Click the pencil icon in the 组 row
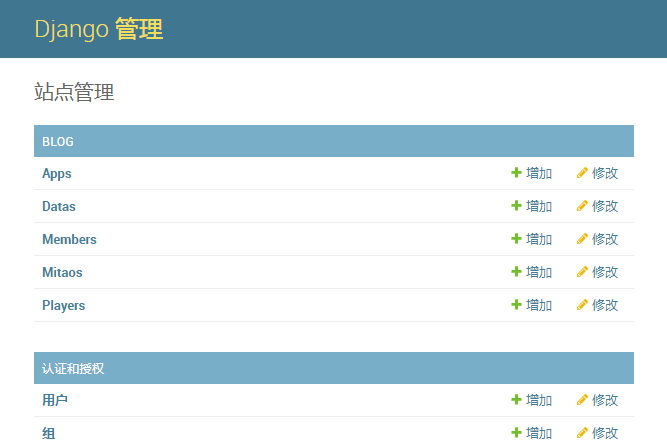Image resolution: width=667 pixels, height=444 pixels. (582, 433)
